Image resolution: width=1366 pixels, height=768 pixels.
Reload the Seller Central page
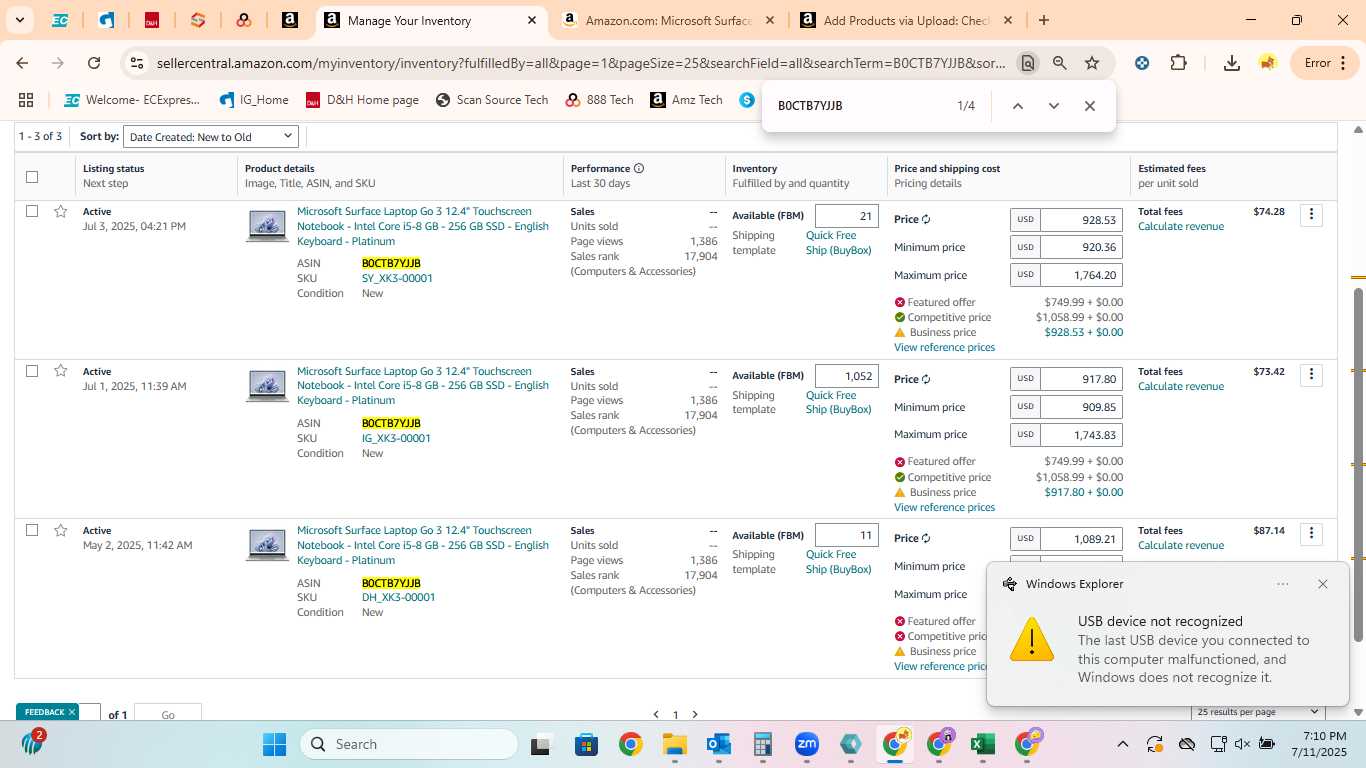[94, 63]
